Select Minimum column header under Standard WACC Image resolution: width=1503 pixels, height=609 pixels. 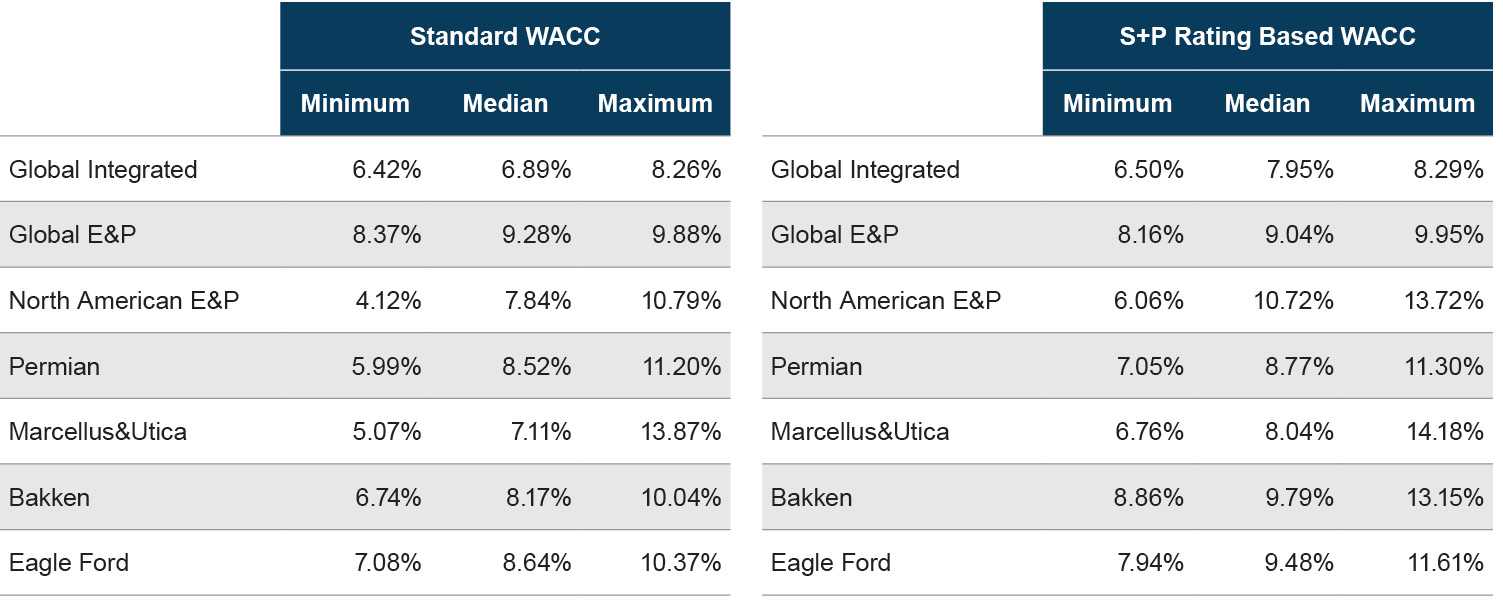[x=355, y=104]
